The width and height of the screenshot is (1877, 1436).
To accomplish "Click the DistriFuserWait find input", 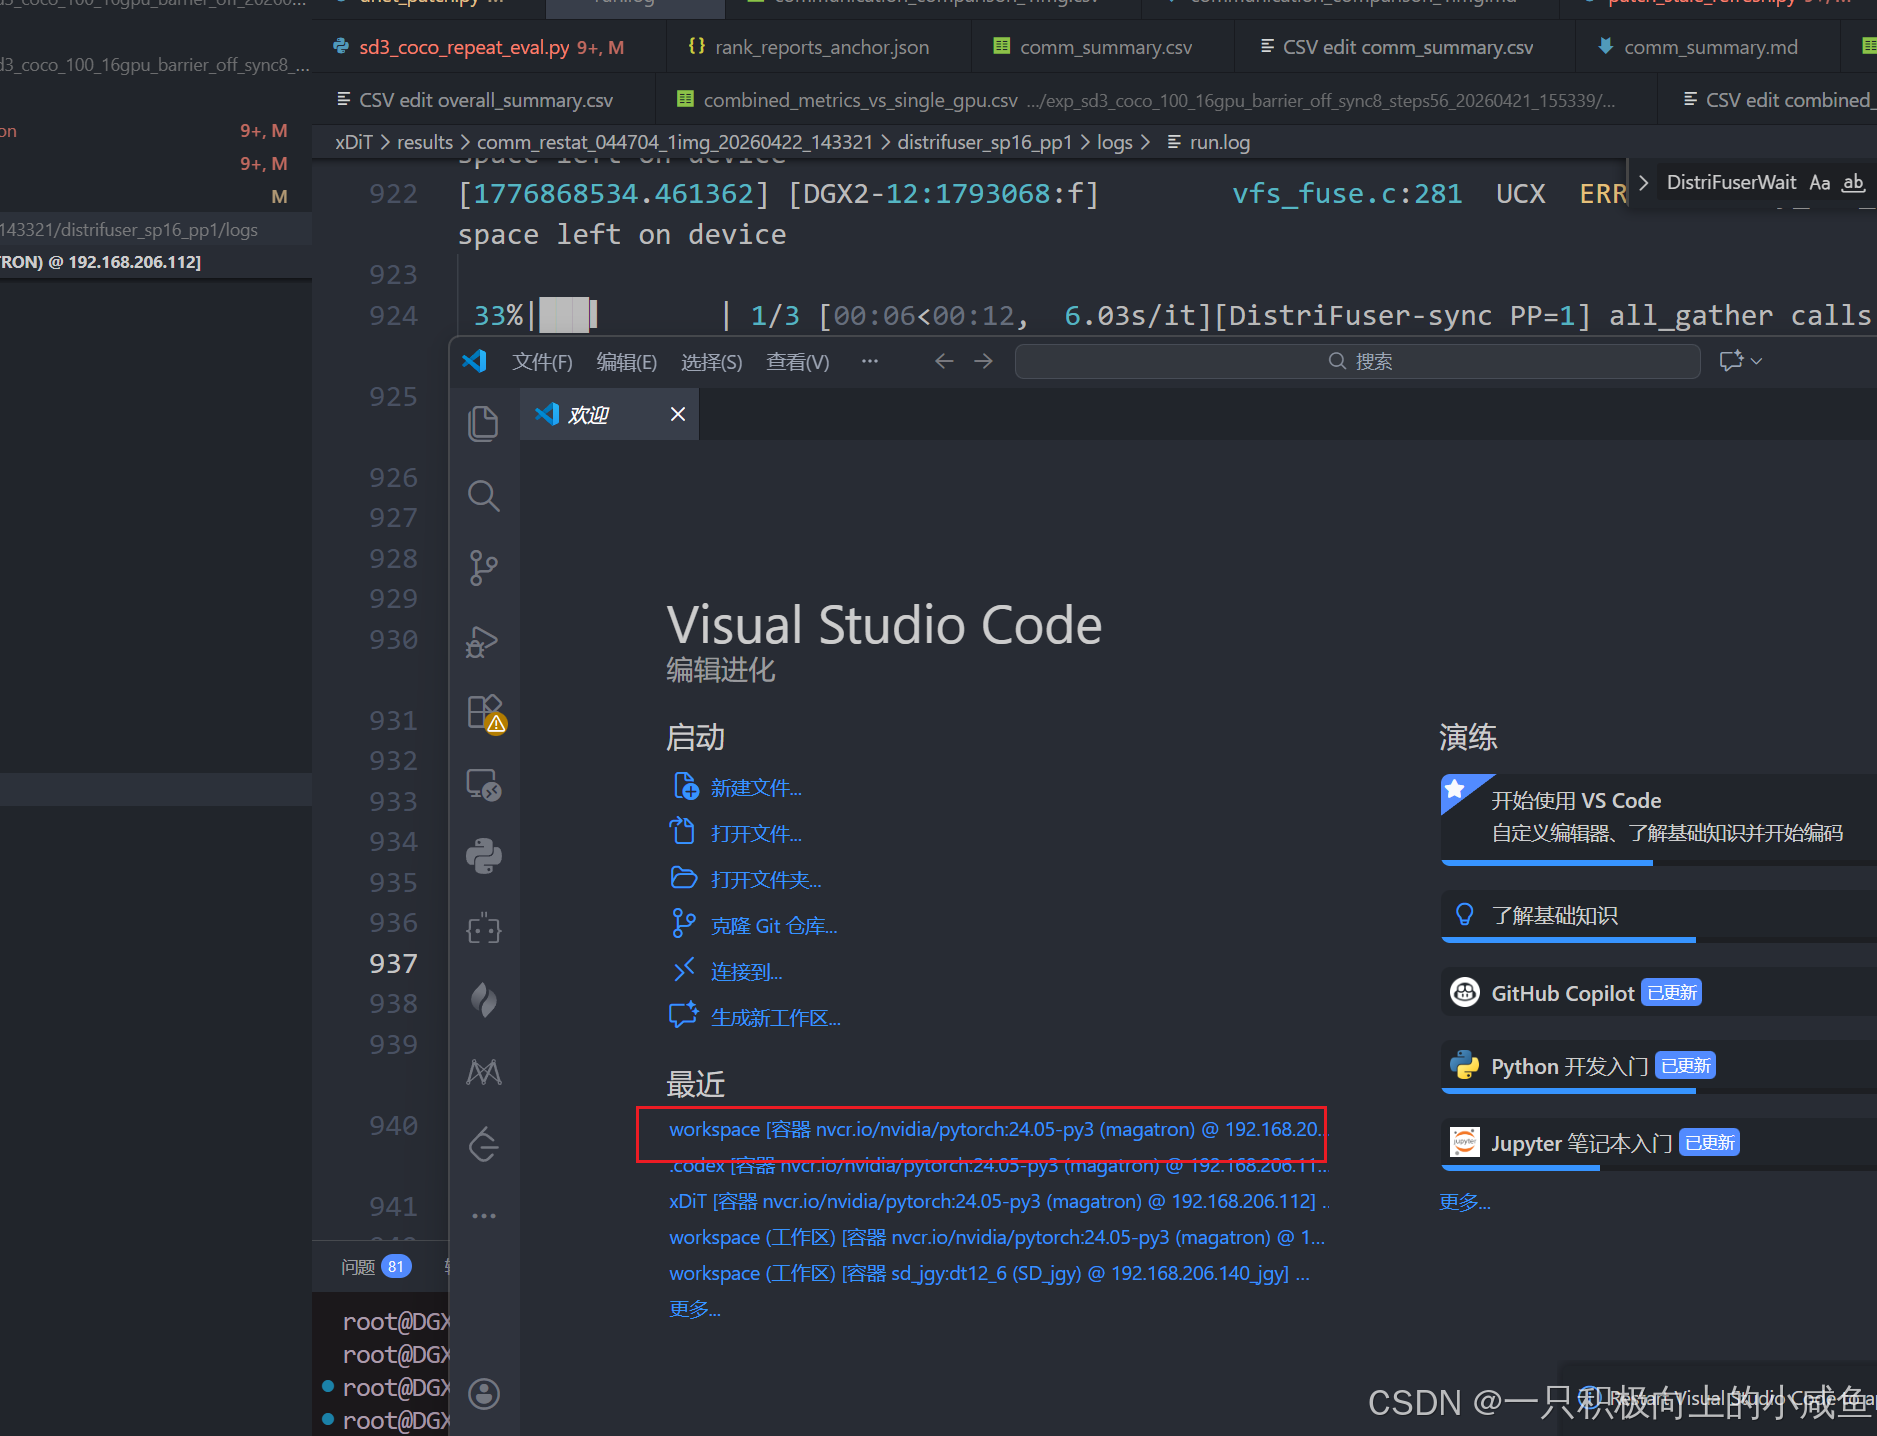I will click(x=1730, y=182).
